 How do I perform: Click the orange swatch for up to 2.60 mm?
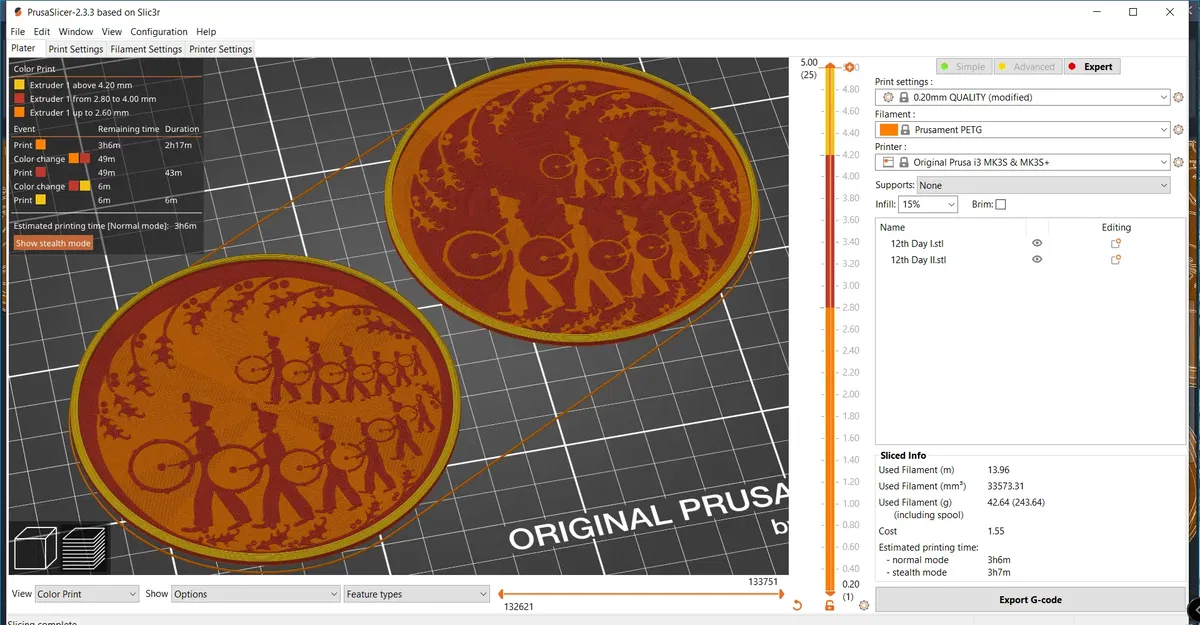(x=19, y=113)
